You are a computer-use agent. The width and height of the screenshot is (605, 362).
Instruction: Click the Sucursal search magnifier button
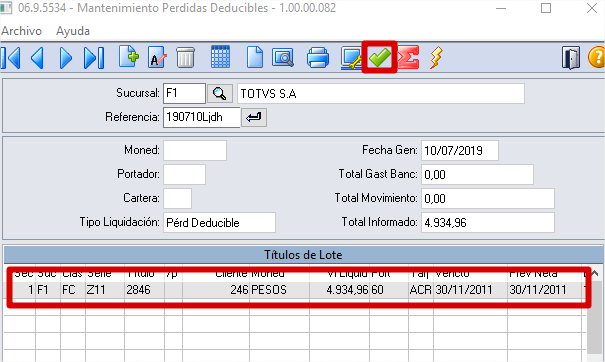click(x=220, y=93)
